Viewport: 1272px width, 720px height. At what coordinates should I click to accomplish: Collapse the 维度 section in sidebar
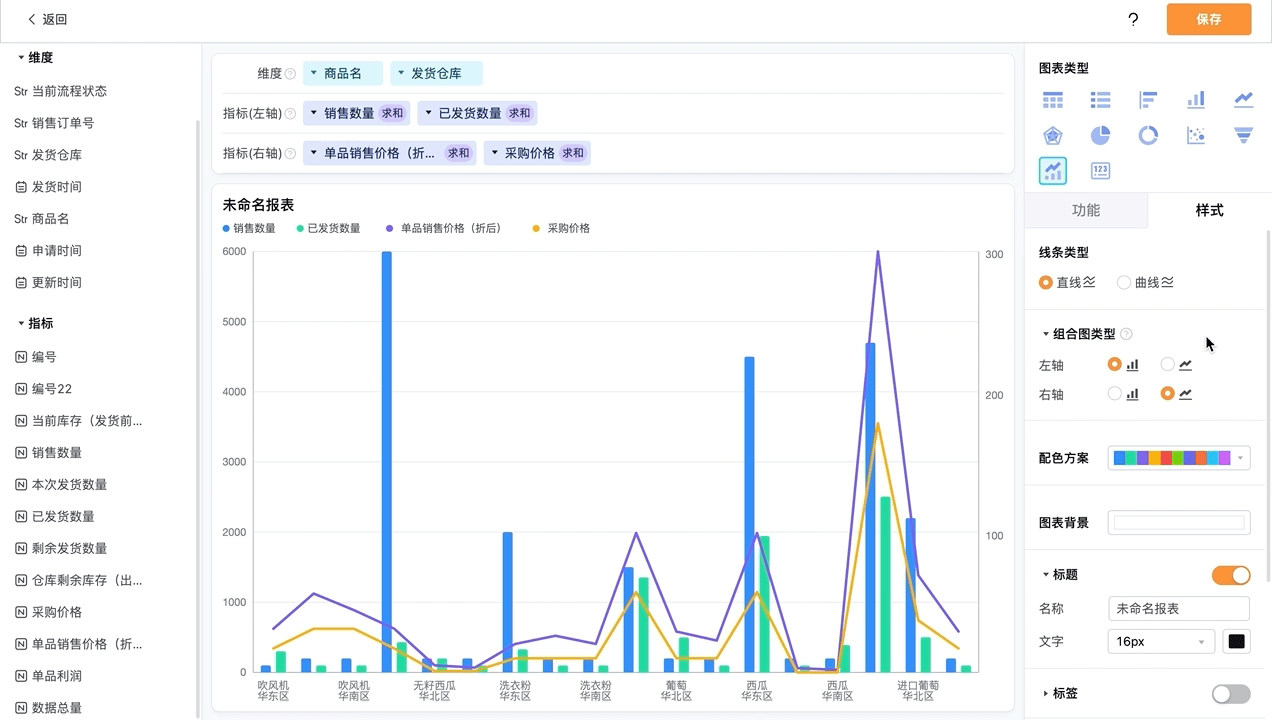pyautogui.click(x=21, y=58)
